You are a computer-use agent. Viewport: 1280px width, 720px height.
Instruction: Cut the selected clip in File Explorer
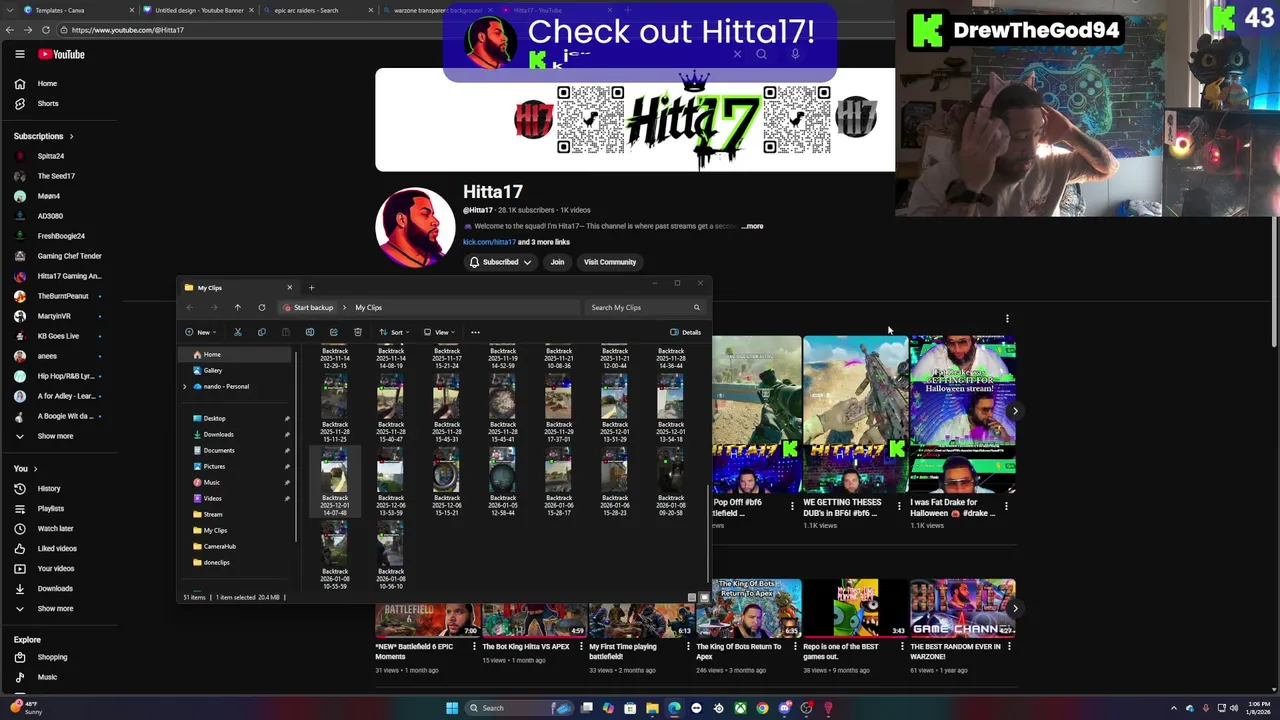tap(238, 332)
